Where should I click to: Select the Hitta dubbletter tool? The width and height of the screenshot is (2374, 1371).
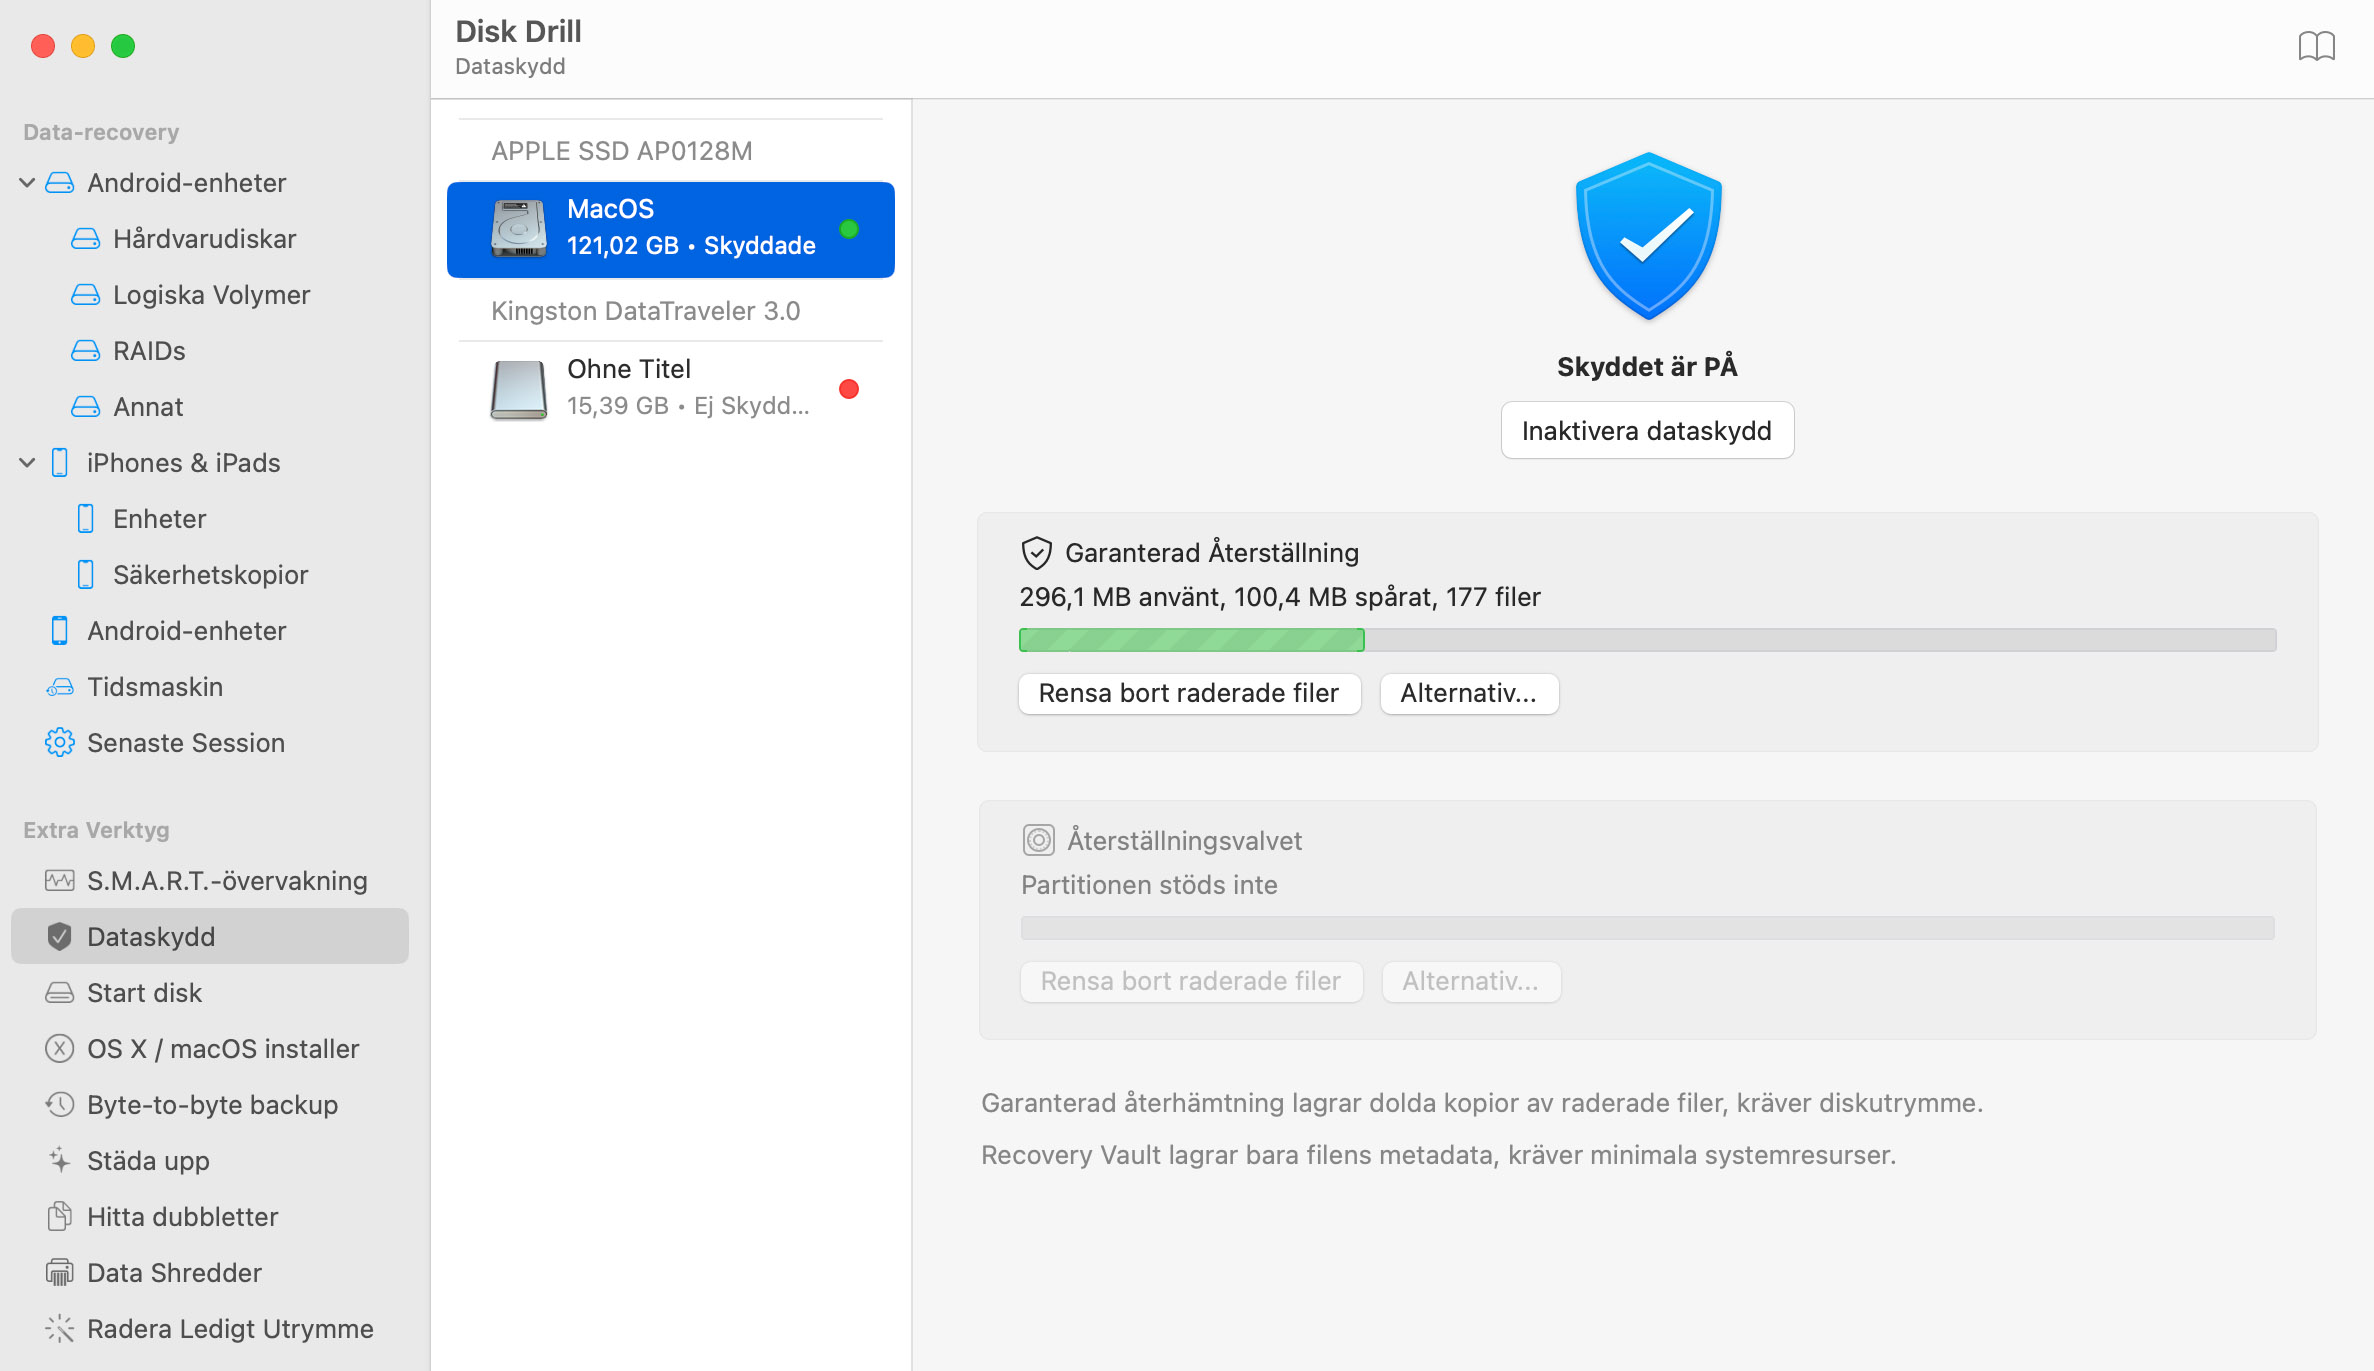(x=183, y=1216)
